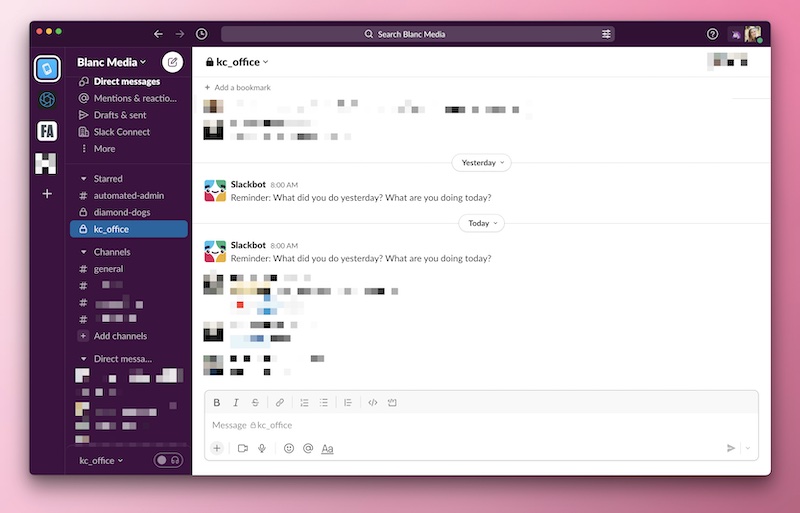Collapse the Channels section
This screenshot has width=800, height=513.
[x=84, y=252]
